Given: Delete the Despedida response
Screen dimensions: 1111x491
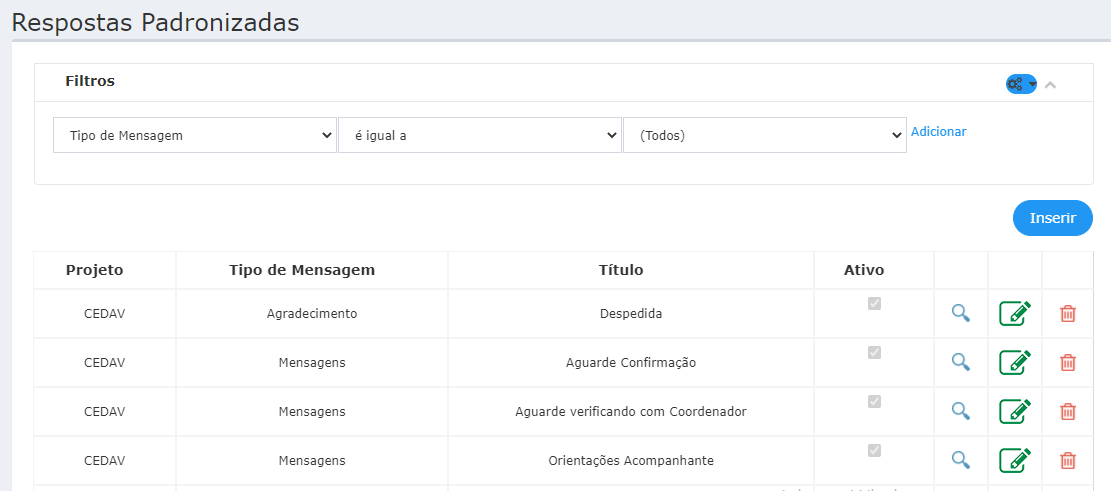Looking at the screenshot, I should tap(1068, 313).
